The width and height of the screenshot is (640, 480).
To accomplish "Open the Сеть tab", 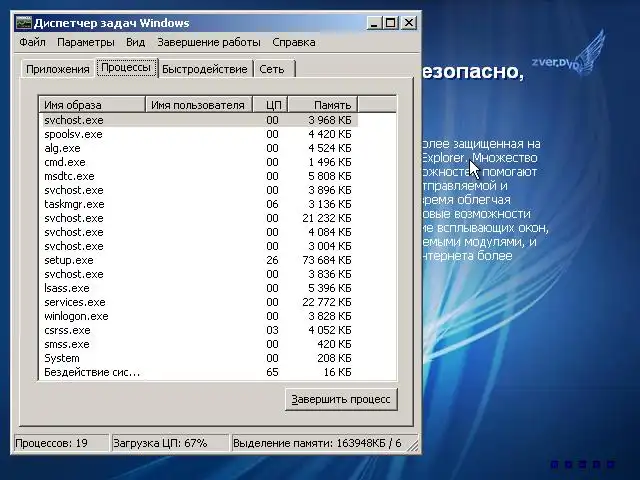I will coord(272,69).
